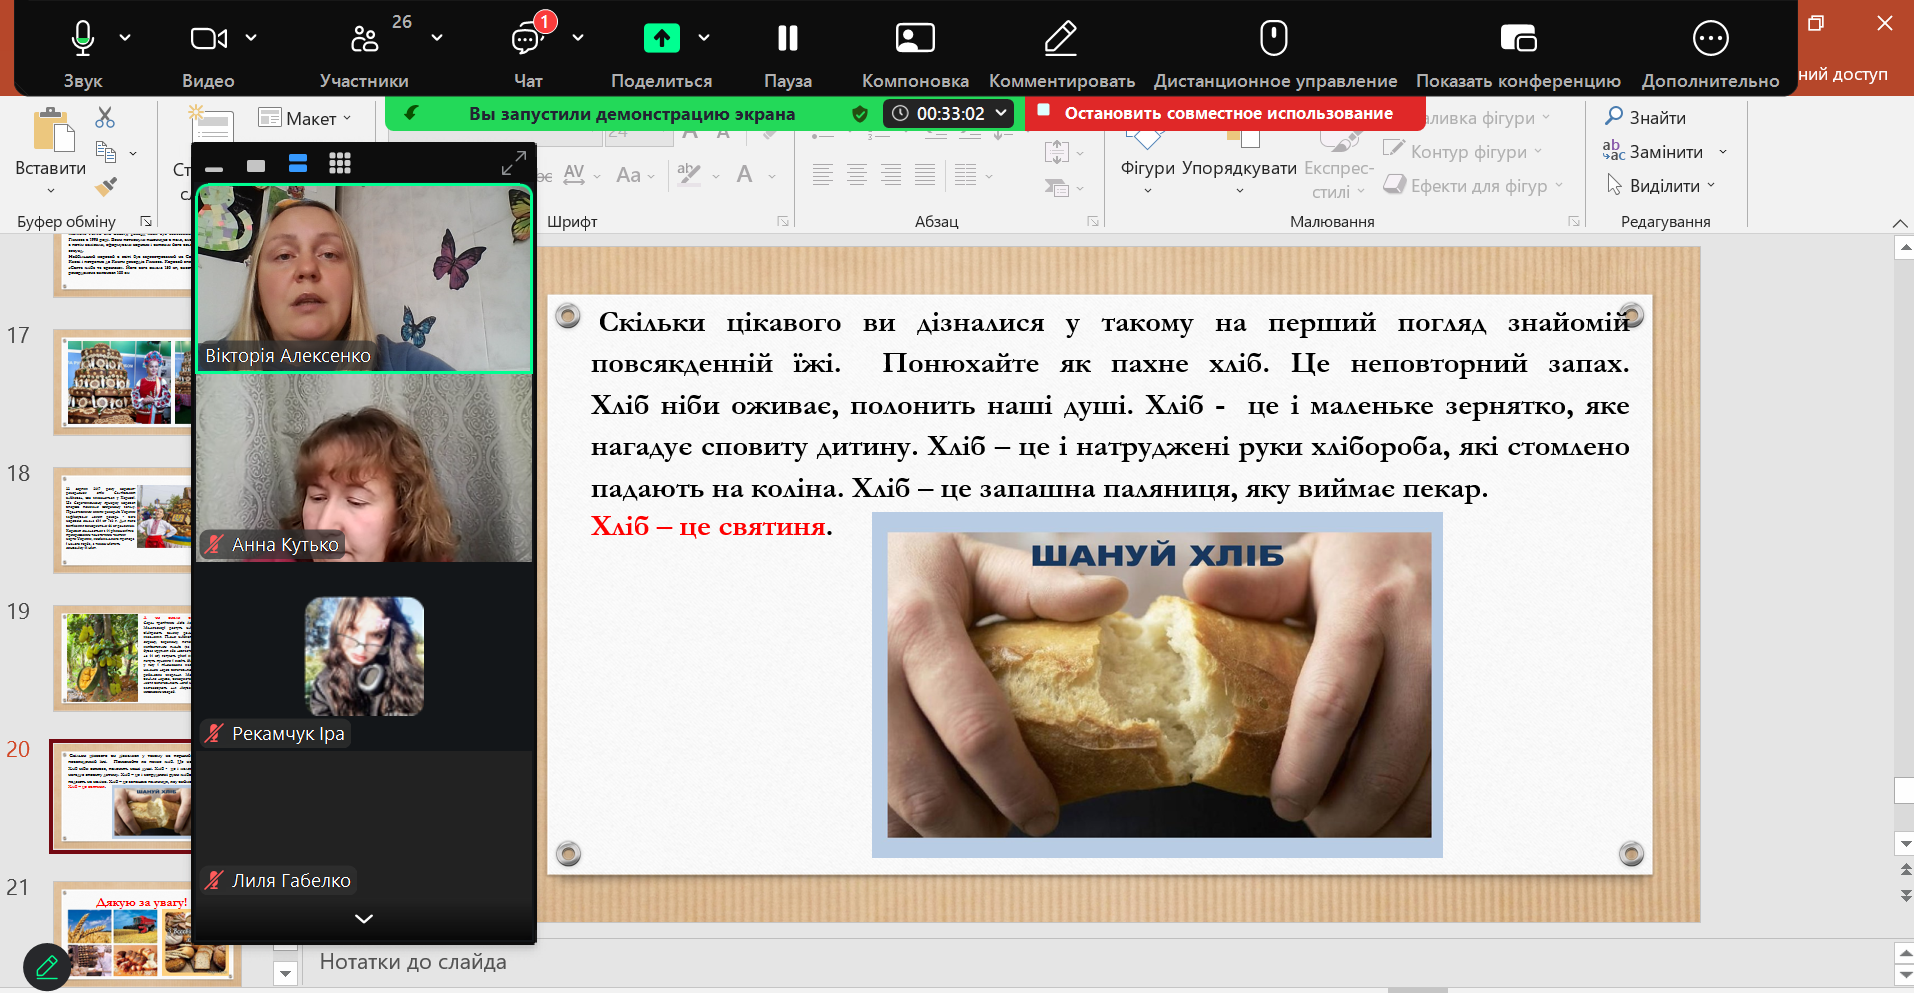
Task: Click the Show meeting (Показать конференцию) icon
Action: click(1517, 39)
